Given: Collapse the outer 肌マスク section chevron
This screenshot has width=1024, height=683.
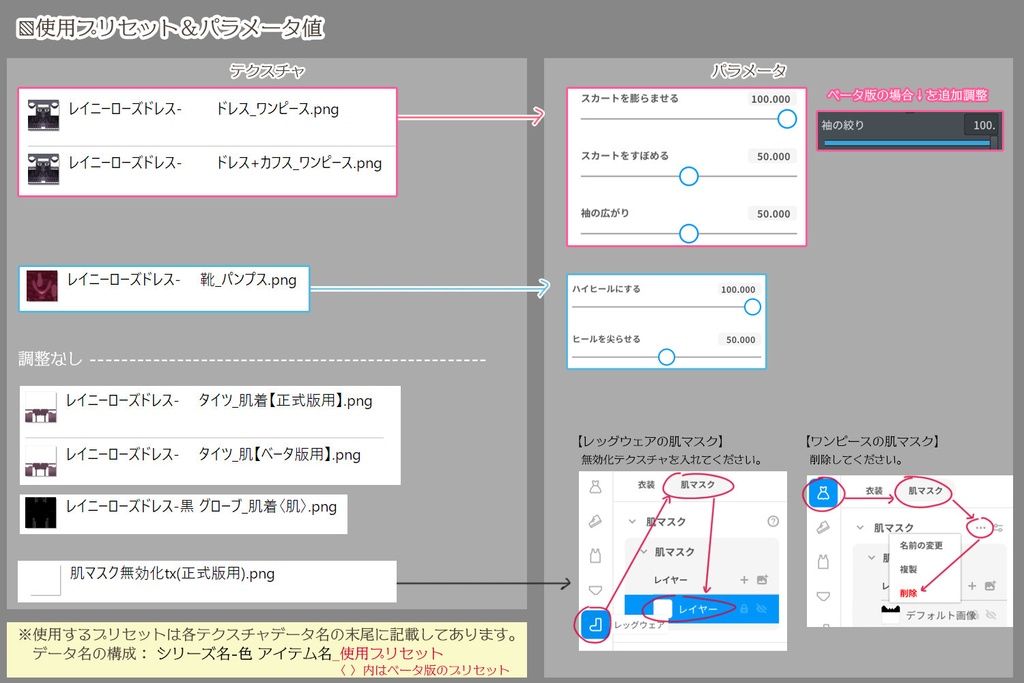Looking at the screenshot, I should 633,521.
